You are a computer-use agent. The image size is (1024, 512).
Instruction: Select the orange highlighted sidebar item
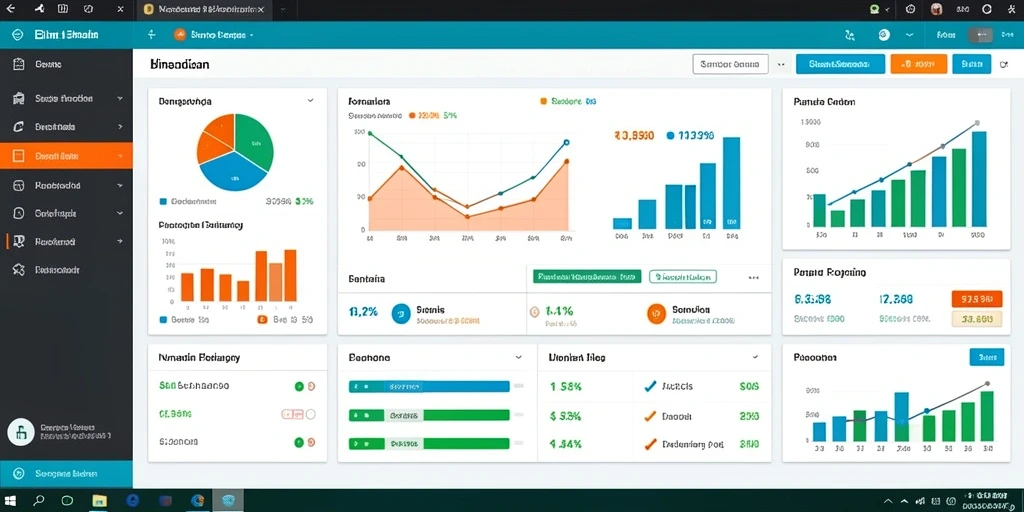click(x=66, y=156)
